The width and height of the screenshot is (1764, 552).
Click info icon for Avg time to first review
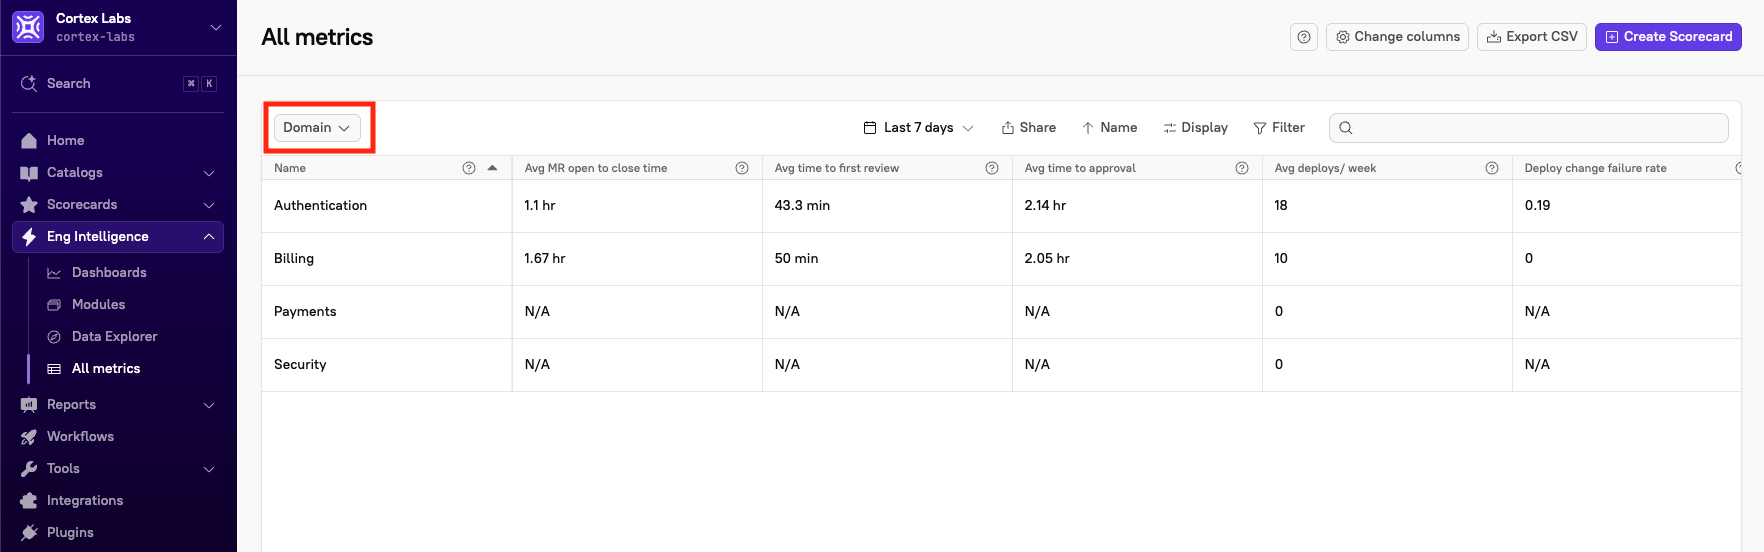coord(992,168)
